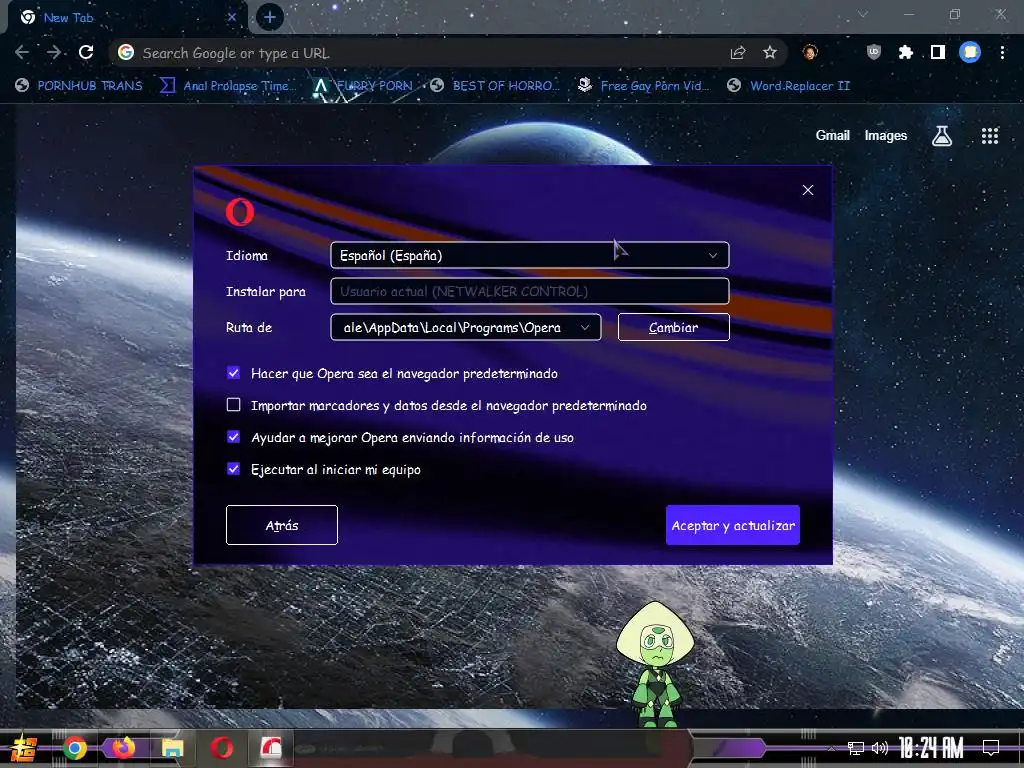This screenshot has height=768, width=1024.
Task: Open File Explorer from the taskbar
Action: [x=172, y=748]
